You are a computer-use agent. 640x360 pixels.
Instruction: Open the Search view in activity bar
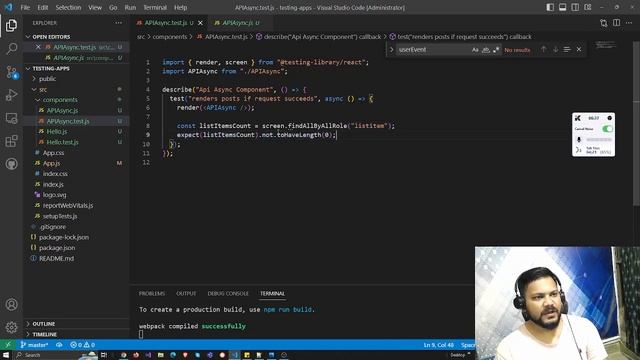pyautogui.click(x=11, y=49)
